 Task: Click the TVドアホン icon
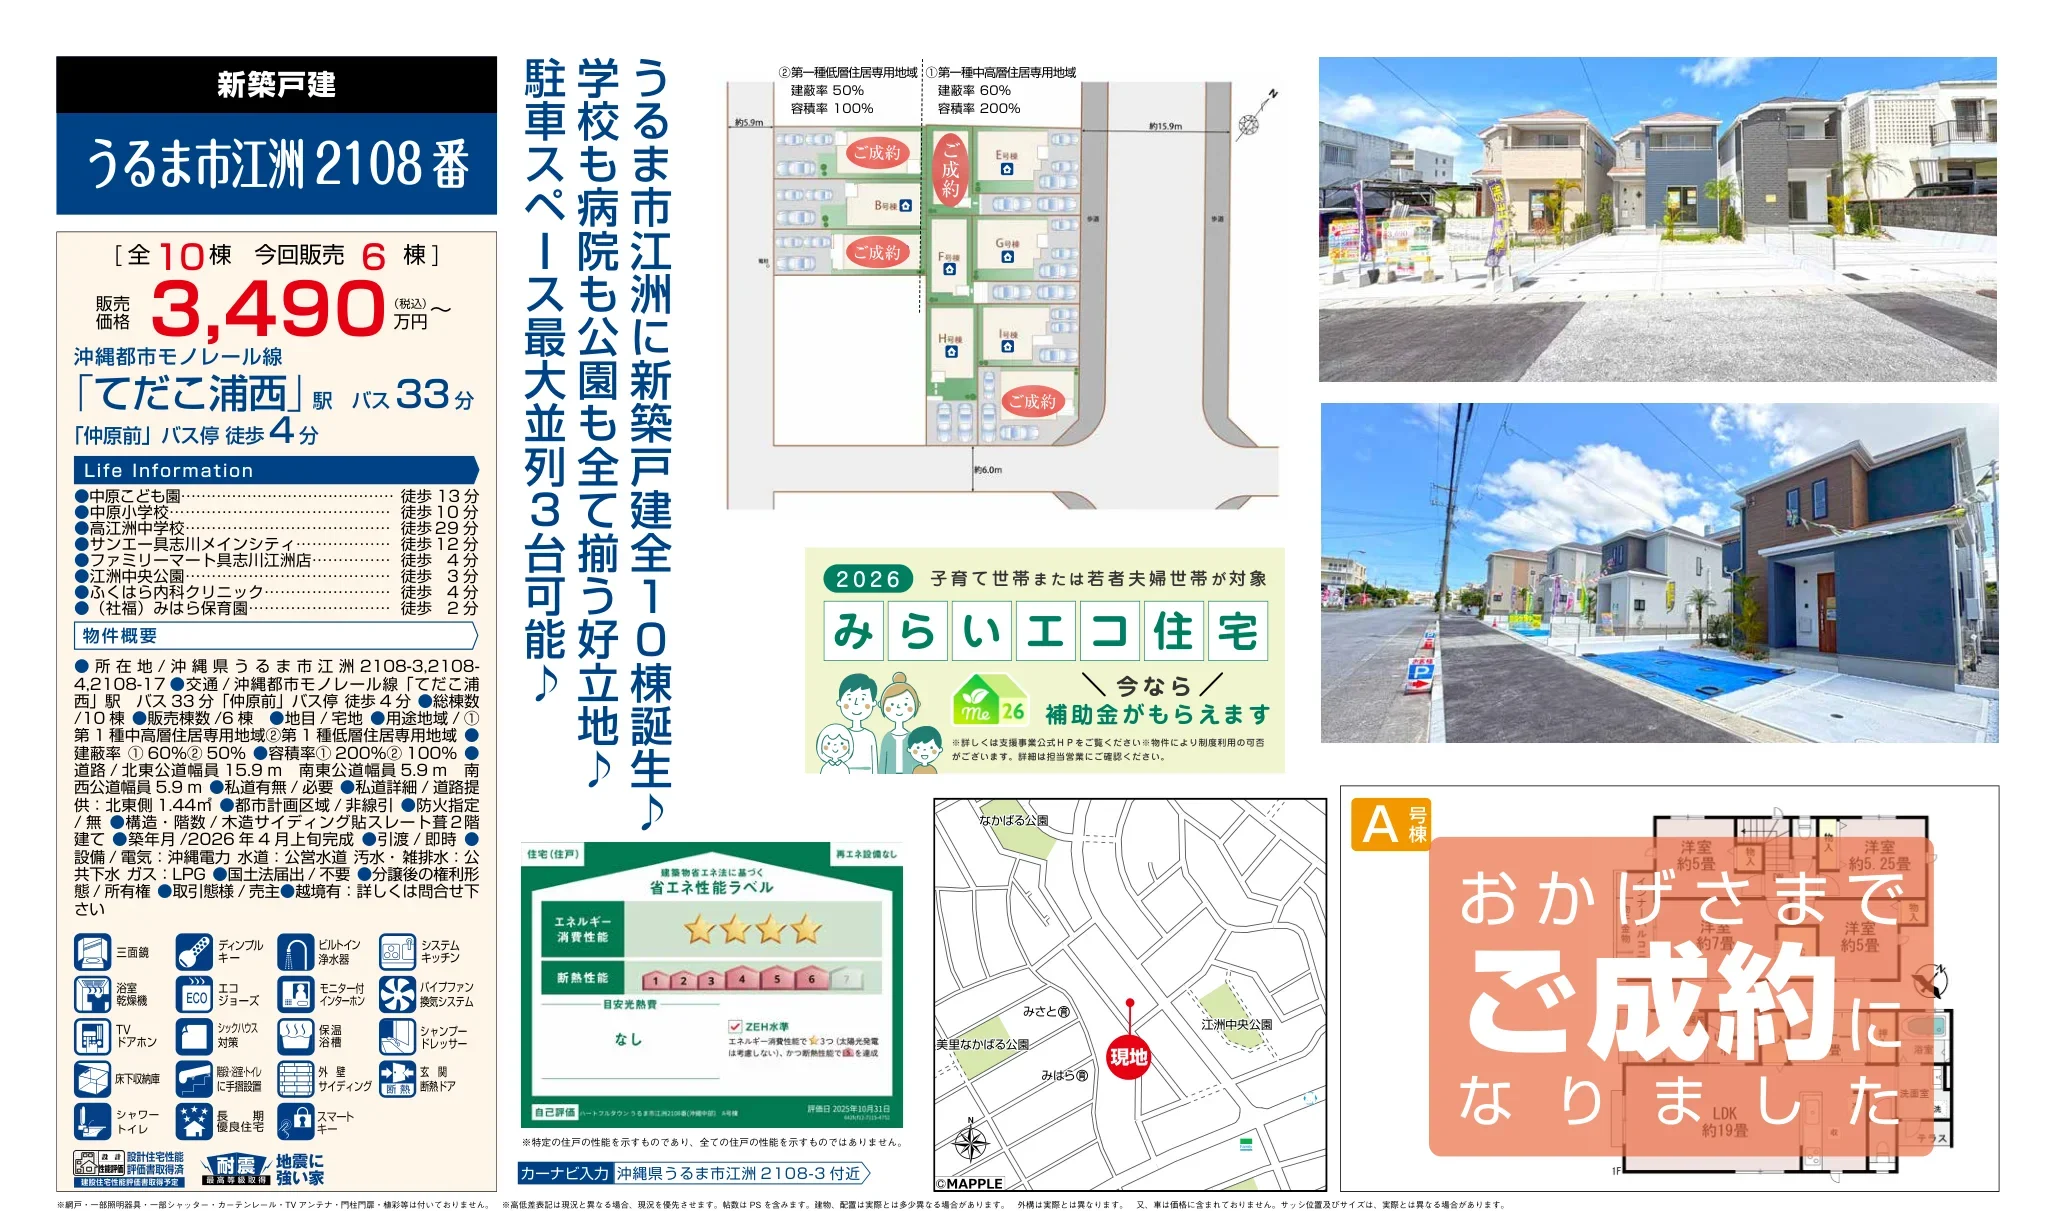[x=92, y=1037]
